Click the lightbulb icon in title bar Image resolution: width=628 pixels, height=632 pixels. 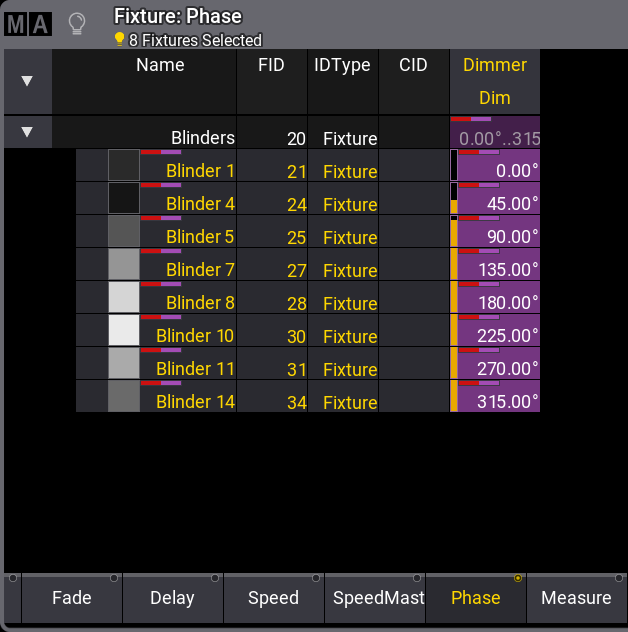pos(76,24)
